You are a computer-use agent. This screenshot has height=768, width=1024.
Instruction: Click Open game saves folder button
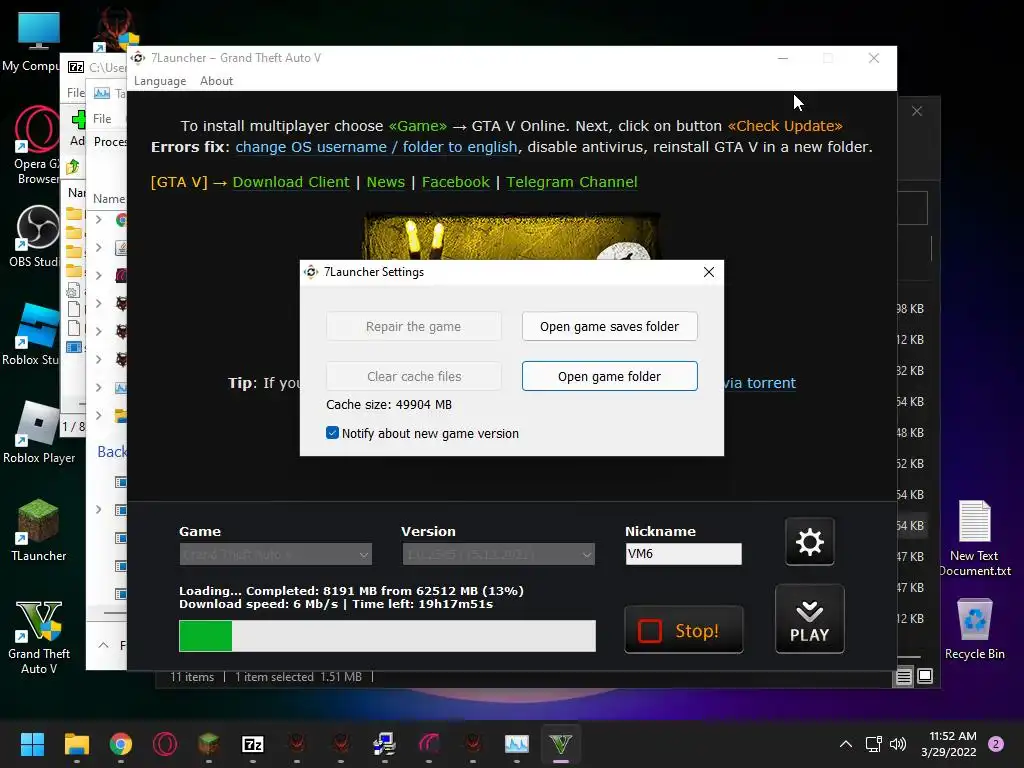point(609,327)
